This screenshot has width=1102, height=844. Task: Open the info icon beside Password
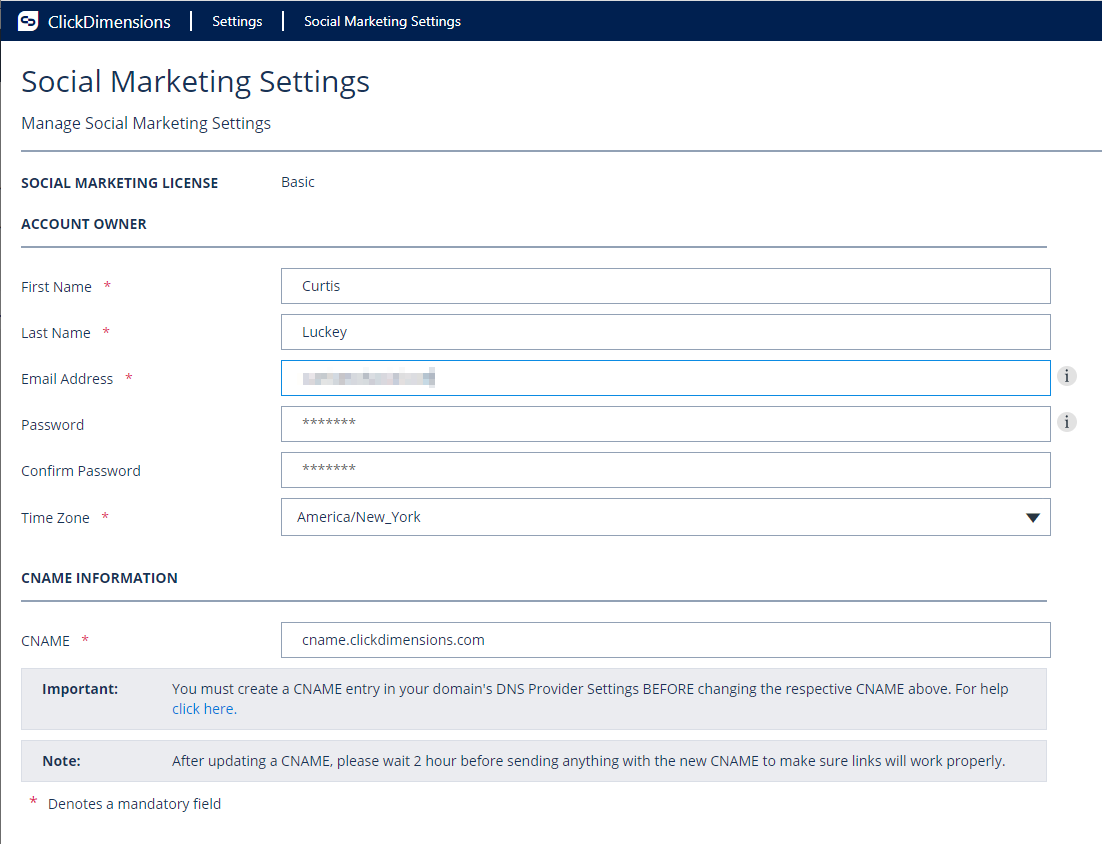pyautogui.click(x=1066, y=422)
